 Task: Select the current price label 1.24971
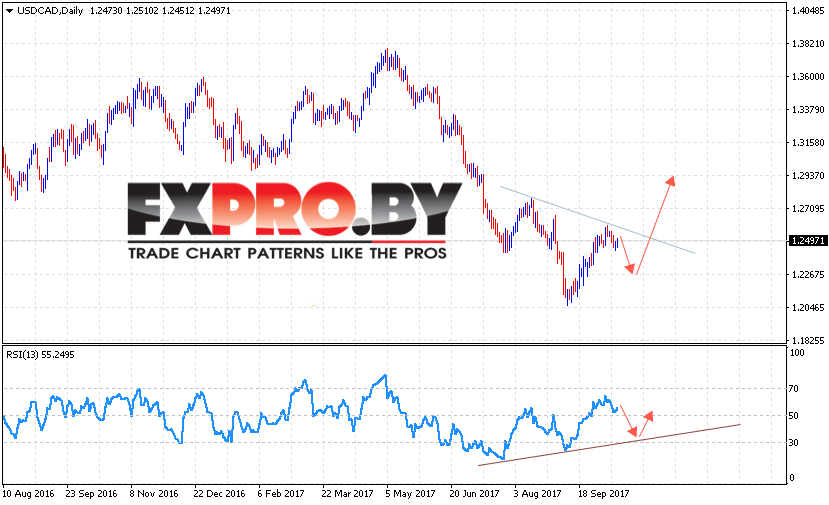click(x=807, y=241)
